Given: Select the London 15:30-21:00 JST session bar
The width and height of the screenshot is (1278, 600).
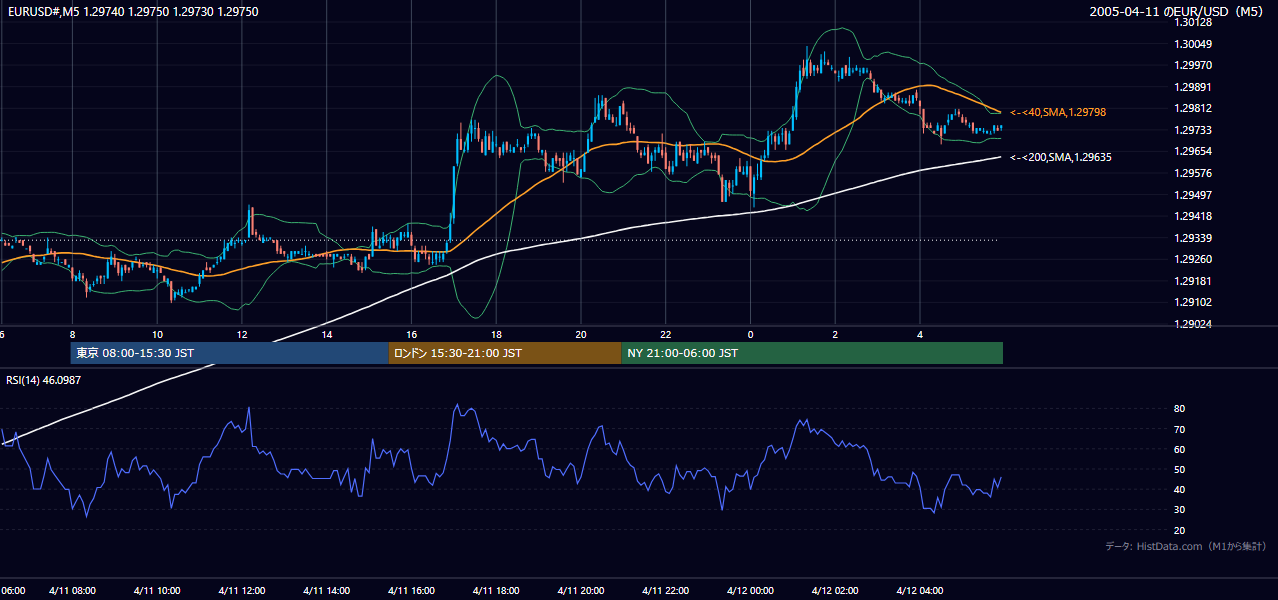Looking at the screenshot, I should (505, 353).
